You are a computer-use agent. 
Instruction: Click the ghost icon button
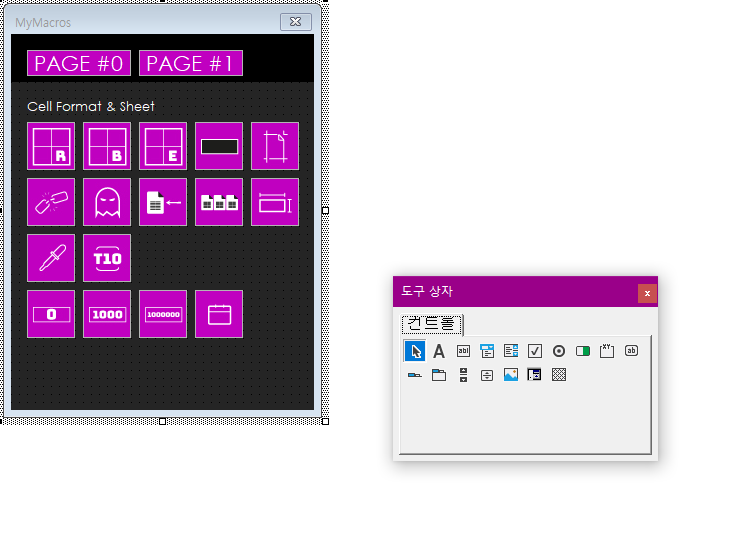click(x=107, y=202)
